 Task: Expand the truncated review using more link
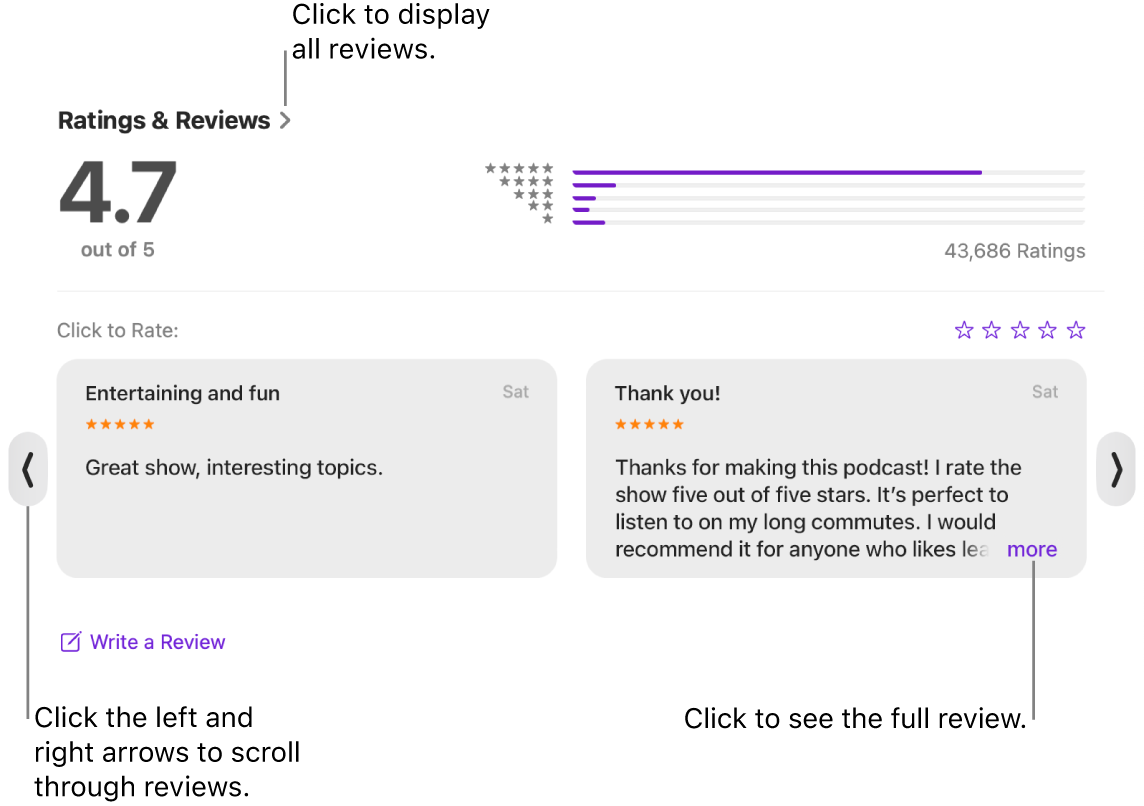pyautogui.click(x=1031, y=549)
